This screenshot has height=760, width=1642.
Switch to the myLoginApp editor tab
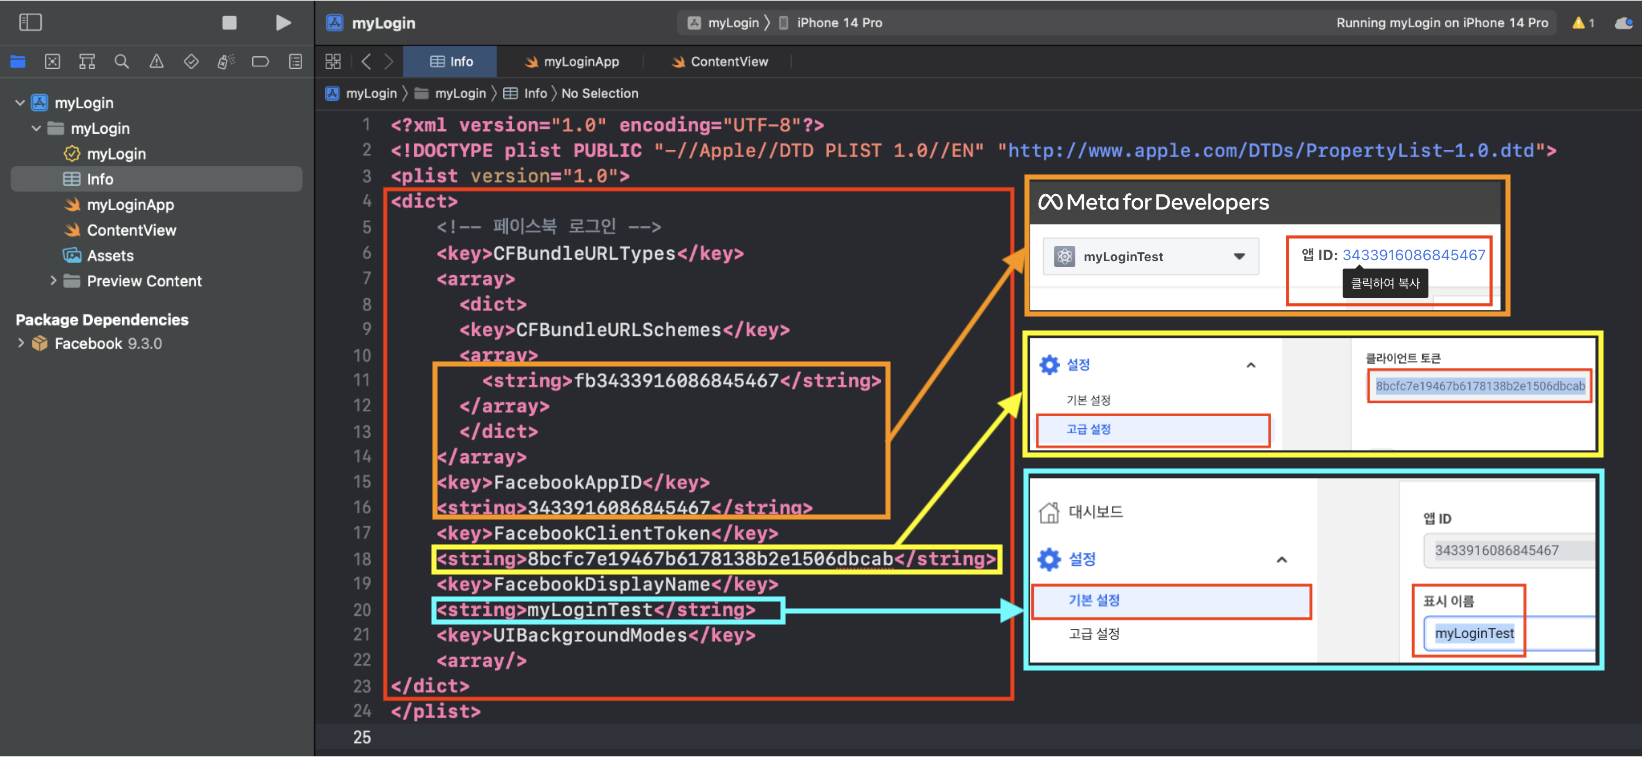coord(572,62)
